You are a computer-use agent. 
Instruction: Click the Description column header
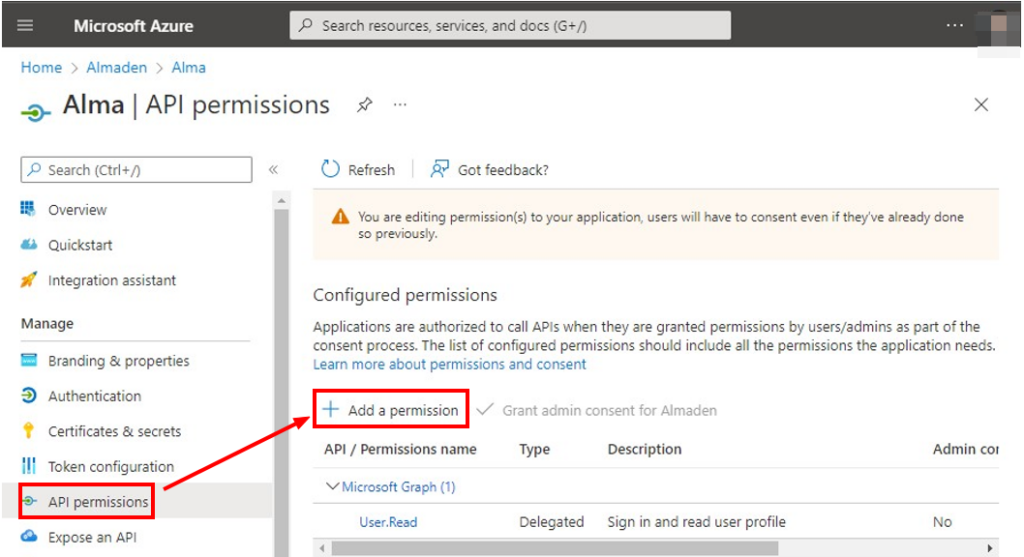[645, 449]
